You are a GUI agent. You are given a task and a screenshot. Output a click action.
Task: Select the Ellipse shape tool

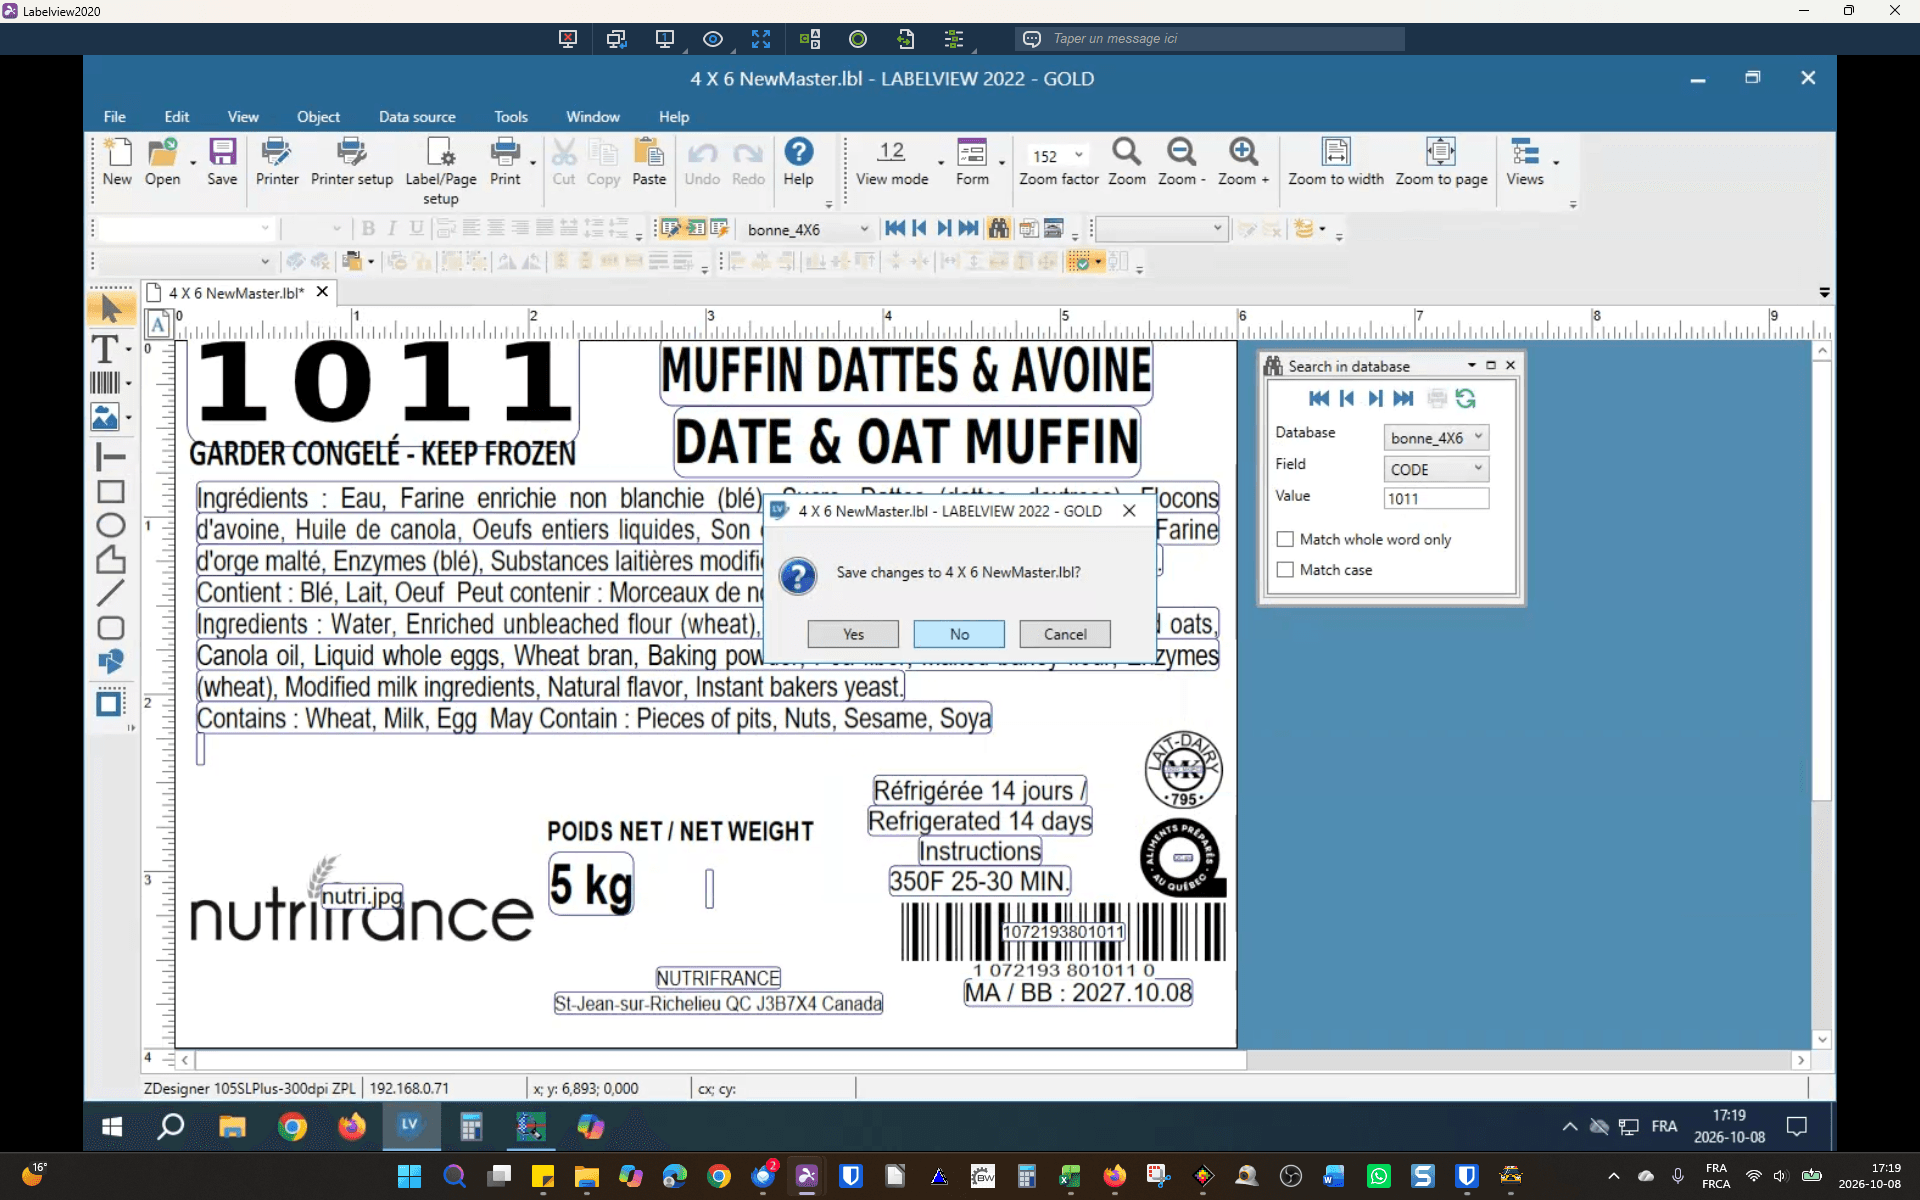pos(111,525)
